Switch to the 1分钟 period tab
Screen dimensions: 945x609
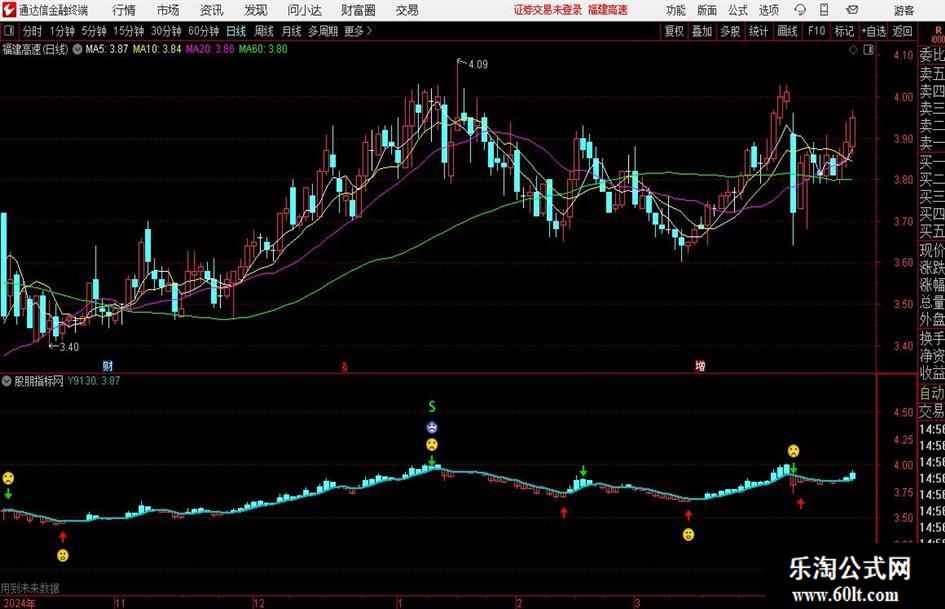(61, 31)
